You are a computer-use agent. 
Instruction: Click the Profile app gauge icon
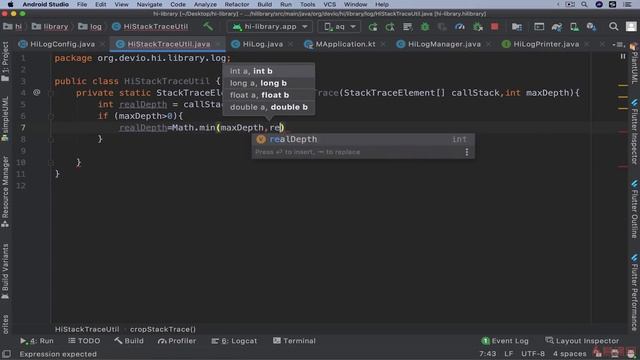460,27
